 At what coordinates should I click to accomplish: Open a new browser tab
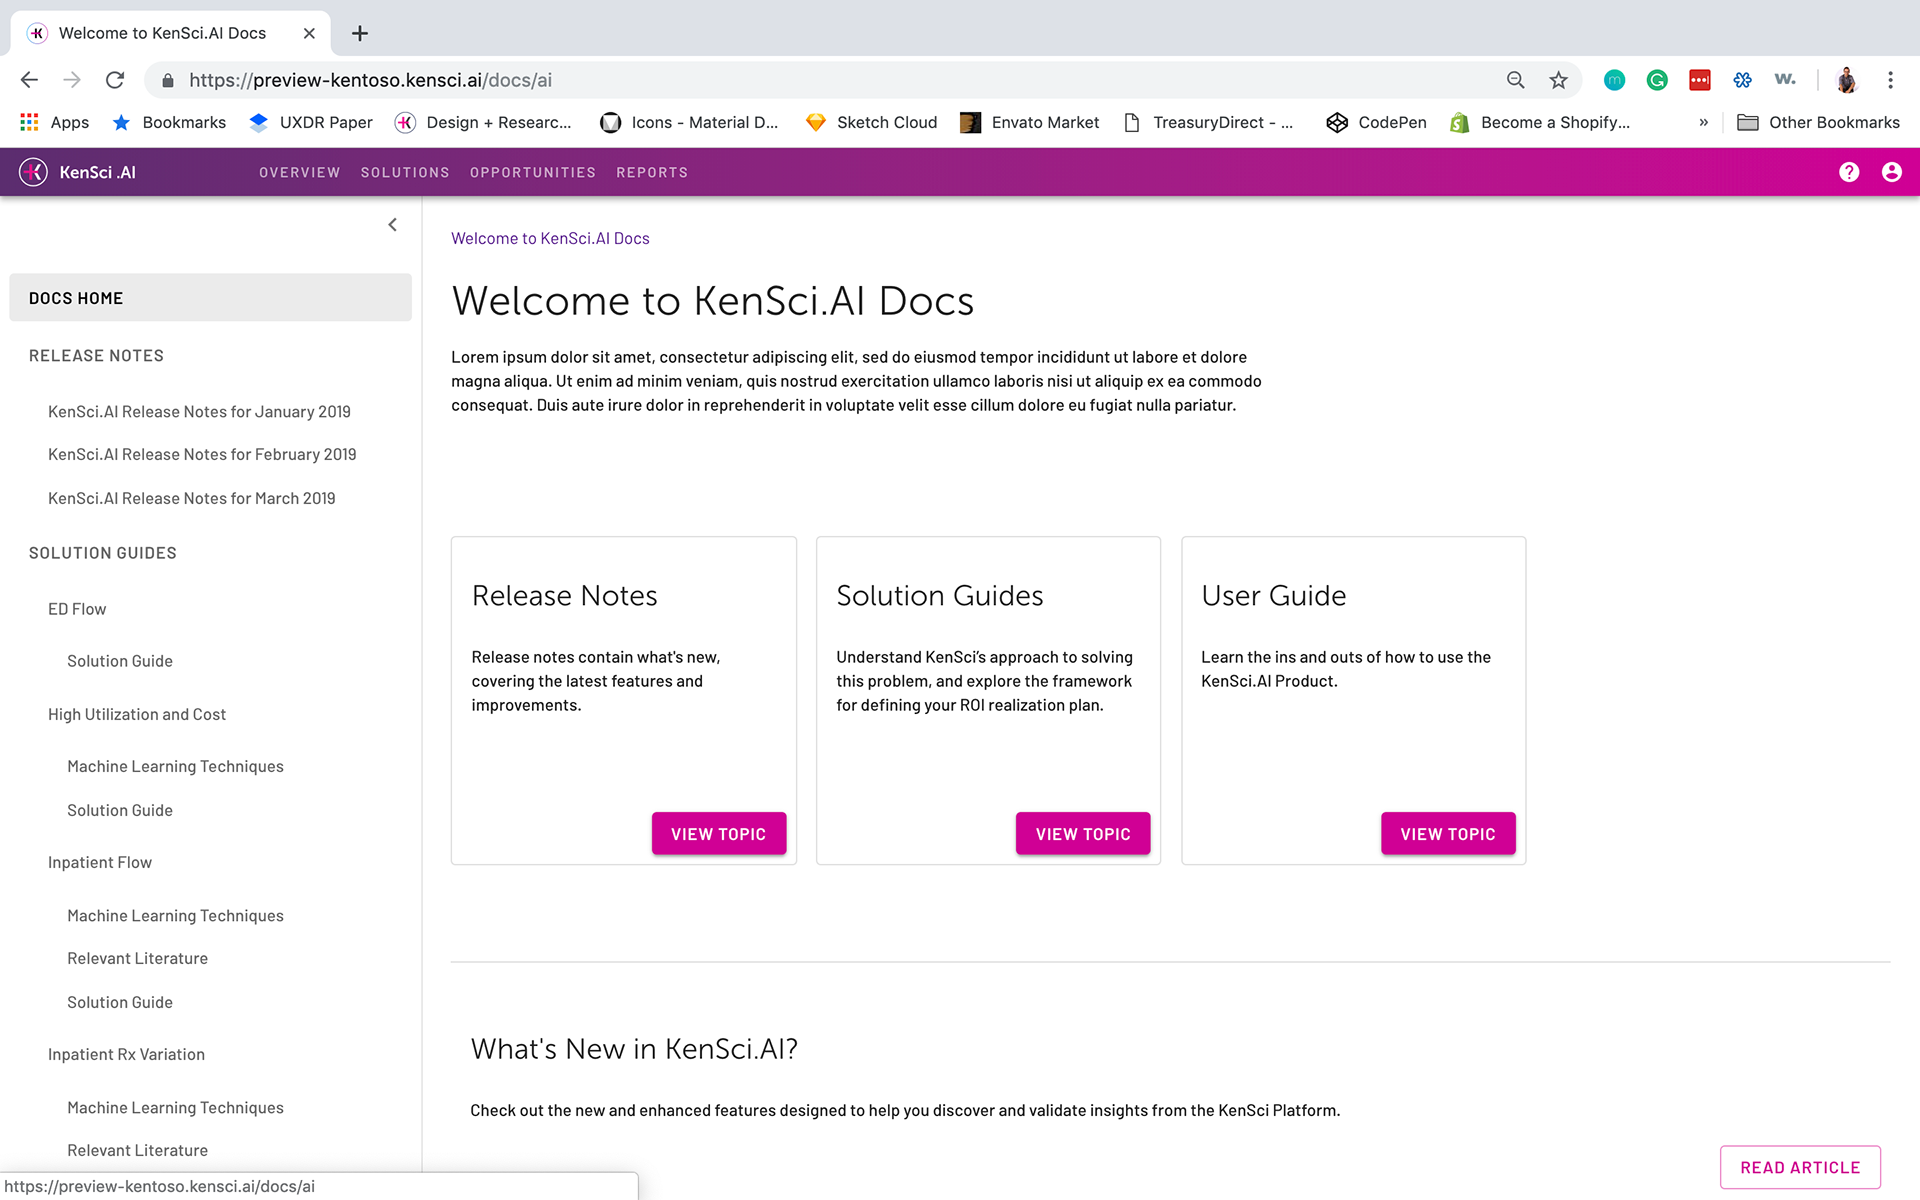[x=360, y=33]
